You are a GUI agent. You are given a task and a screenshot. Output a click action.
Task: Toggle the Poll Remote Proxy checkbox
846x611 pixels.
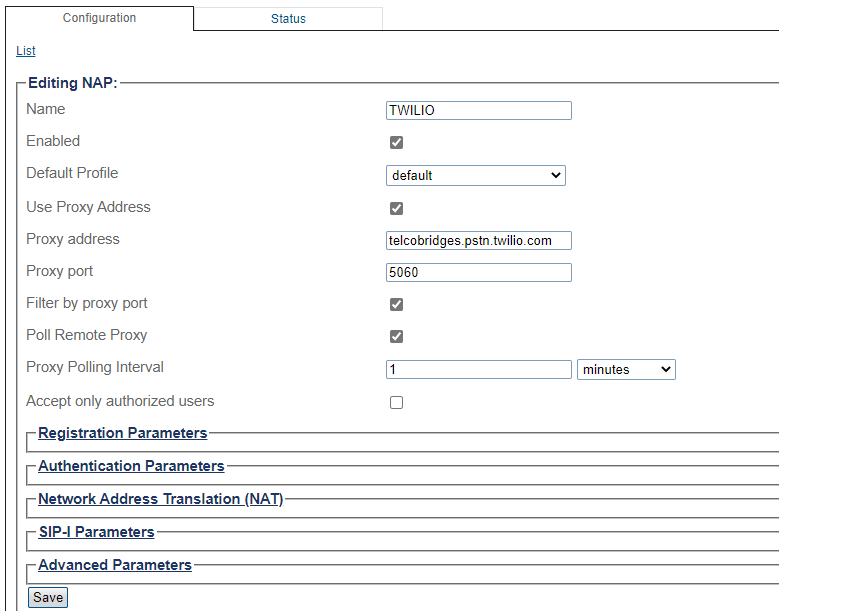pos(397,337)
